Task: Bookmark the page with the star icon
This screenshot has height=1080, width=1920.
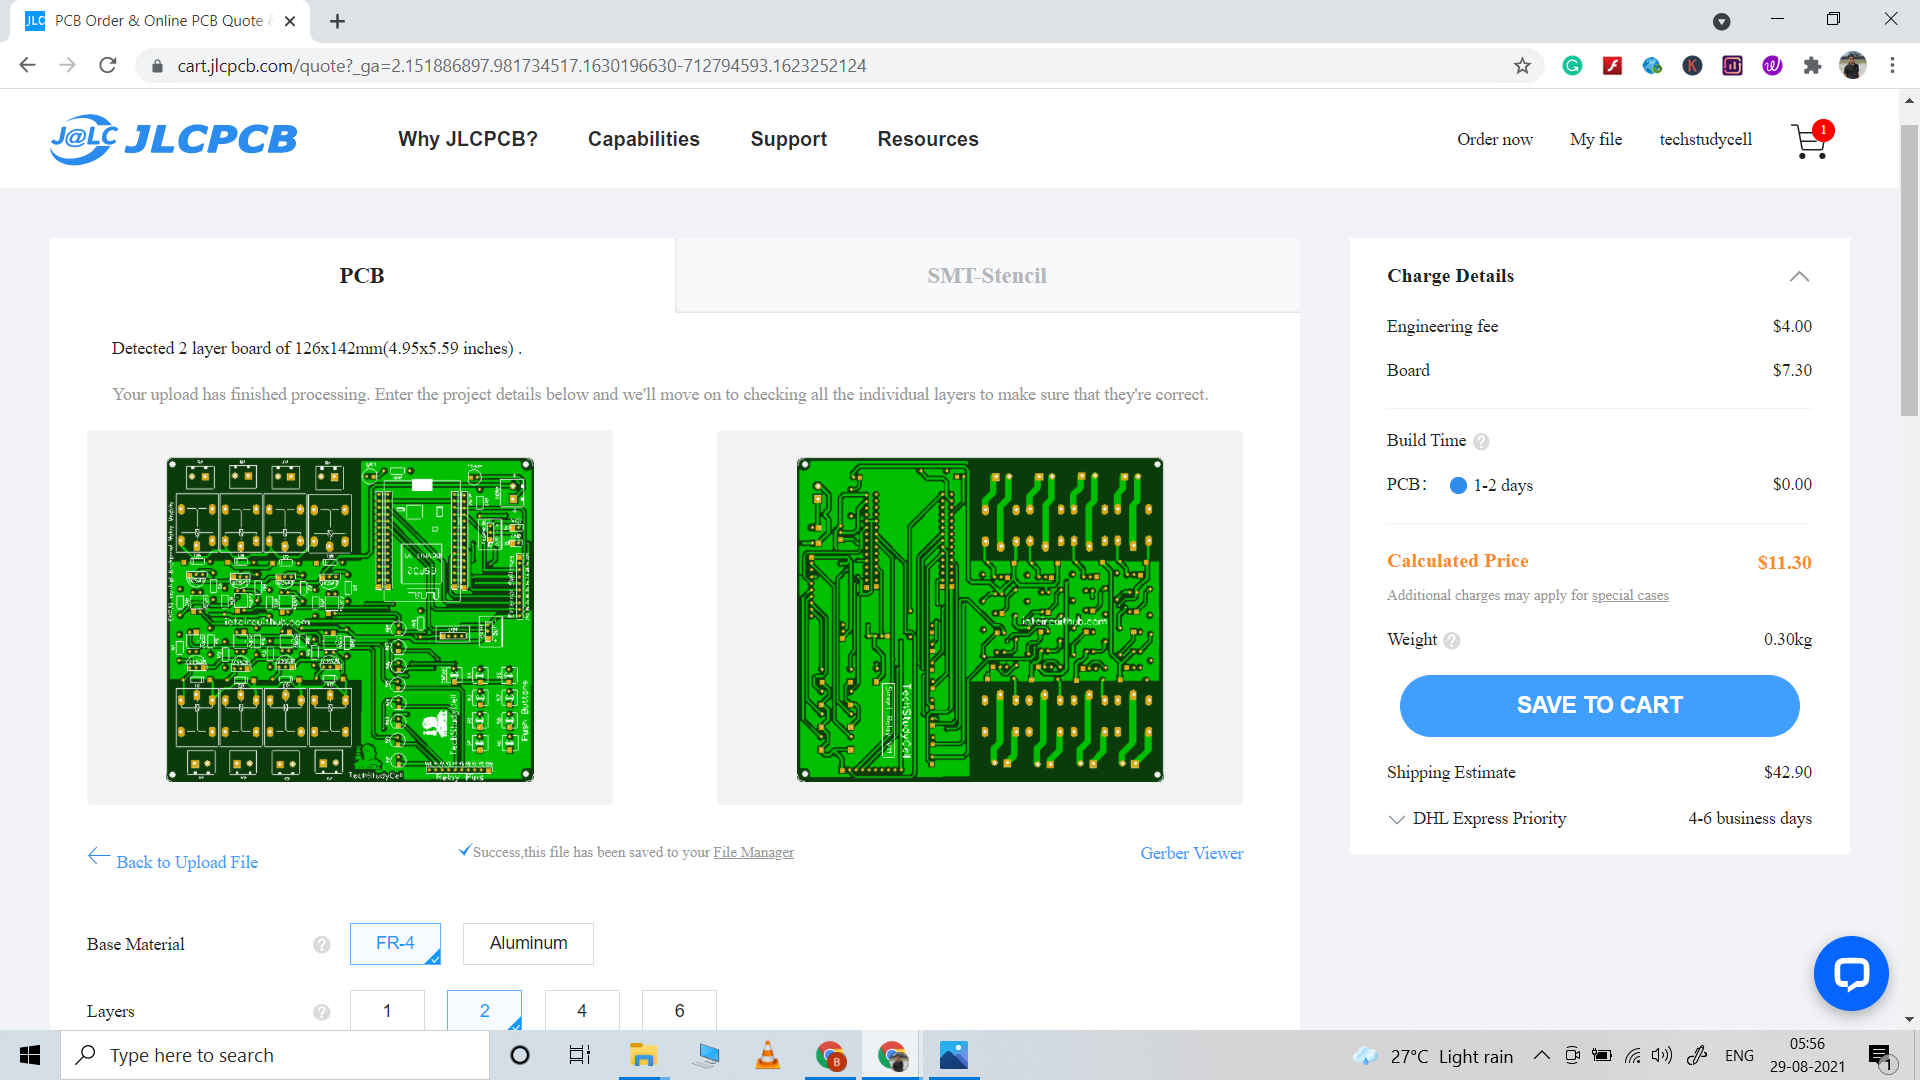Action: (x=1523, y=66)
